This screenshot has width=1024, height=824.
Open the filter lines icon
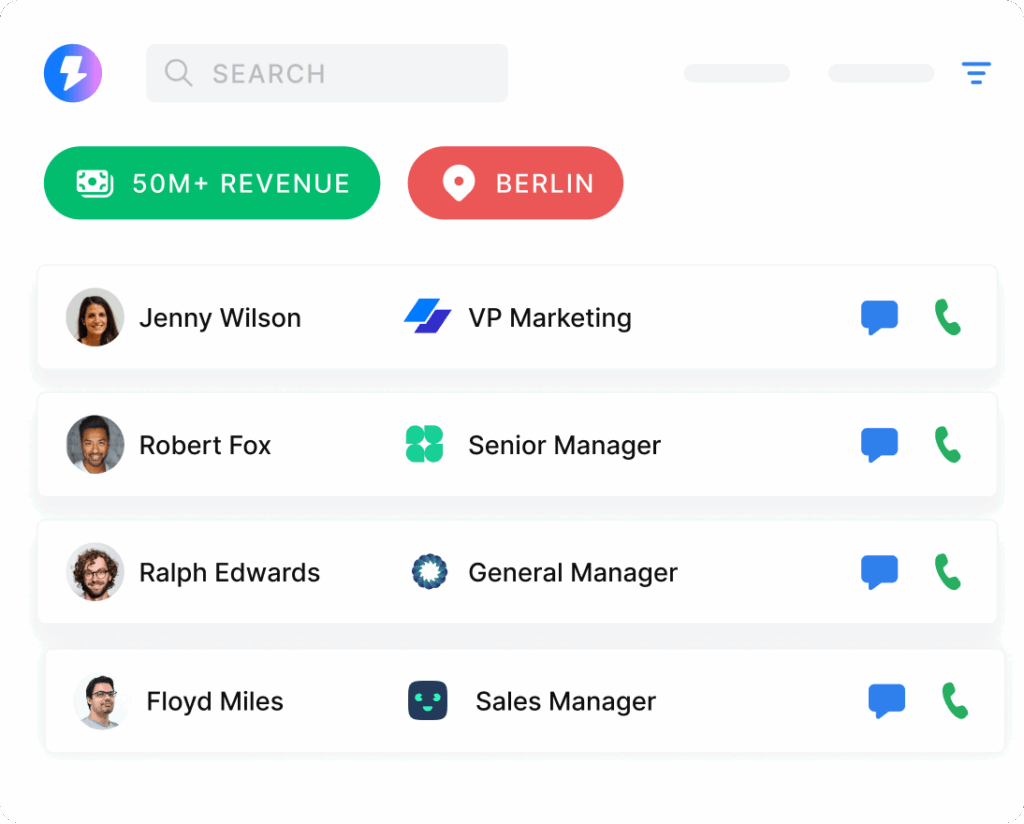click(x=976, y=73)
